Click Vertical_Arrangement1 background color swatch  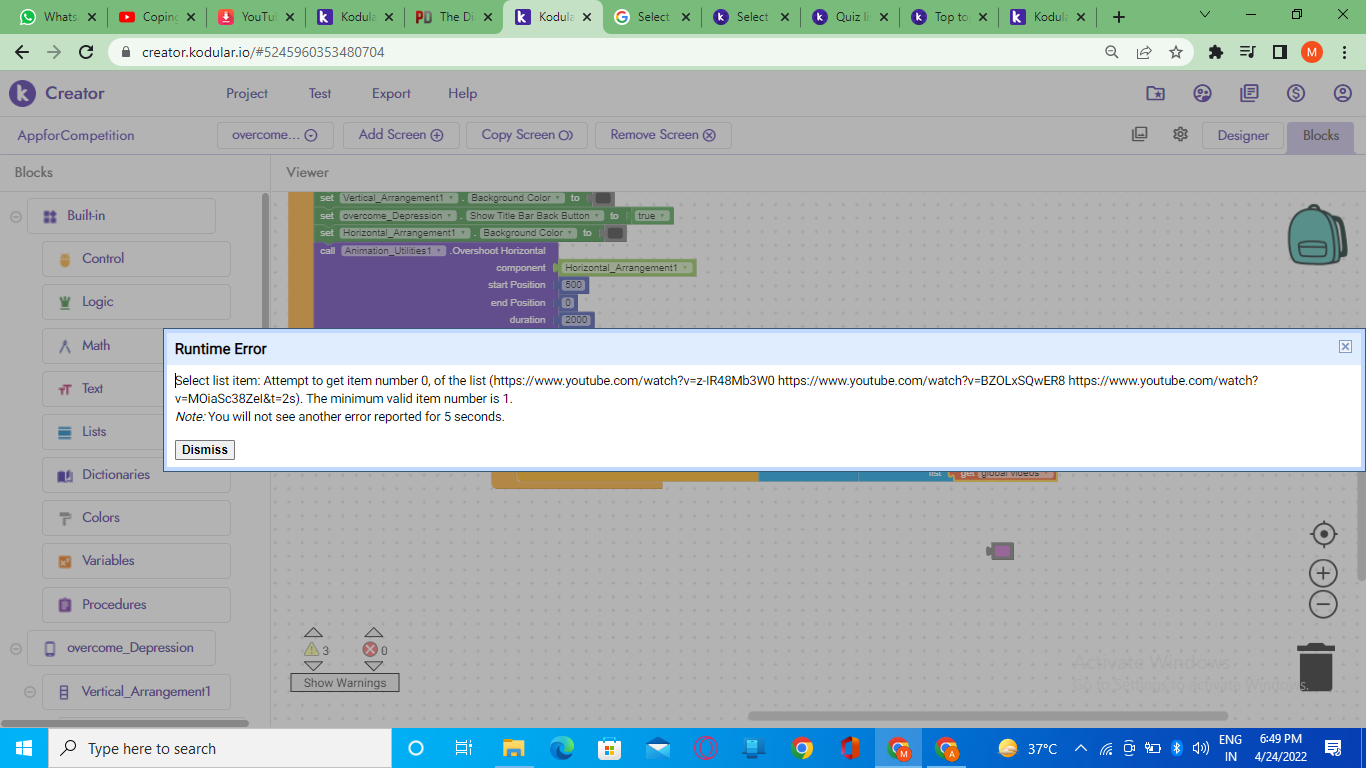pos(604,198)
